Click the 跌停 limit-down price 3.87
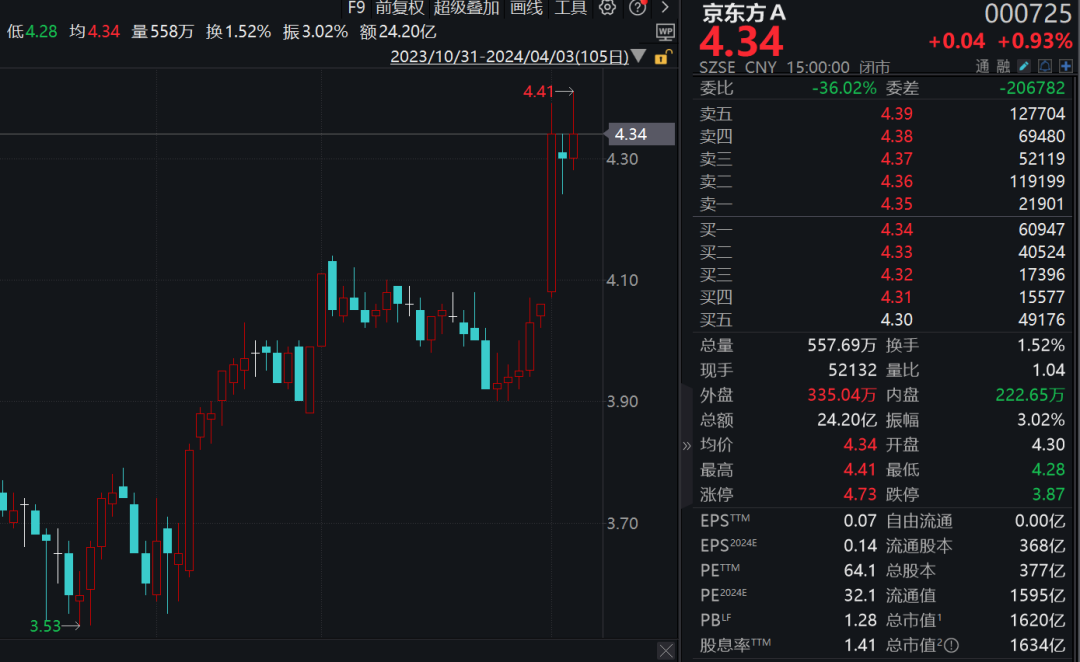Viewport: 1080px width, 662px height. point(1048,495)
